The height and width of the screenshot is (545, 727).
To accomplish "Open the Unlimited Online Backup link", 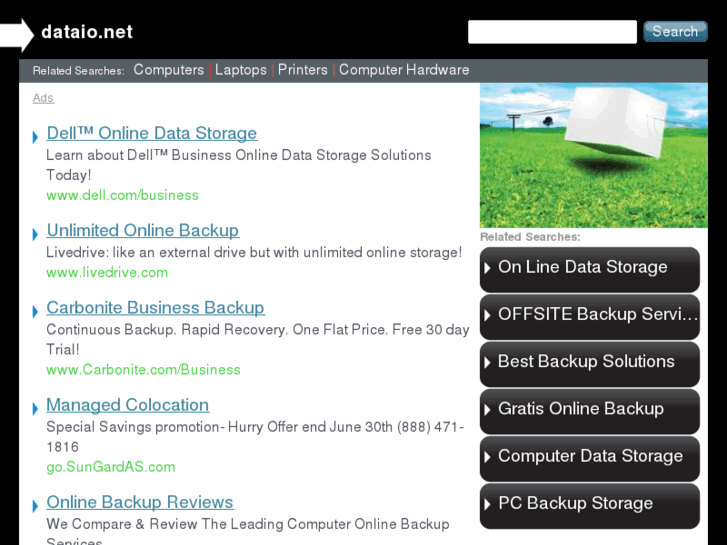I will pos(143,231).
